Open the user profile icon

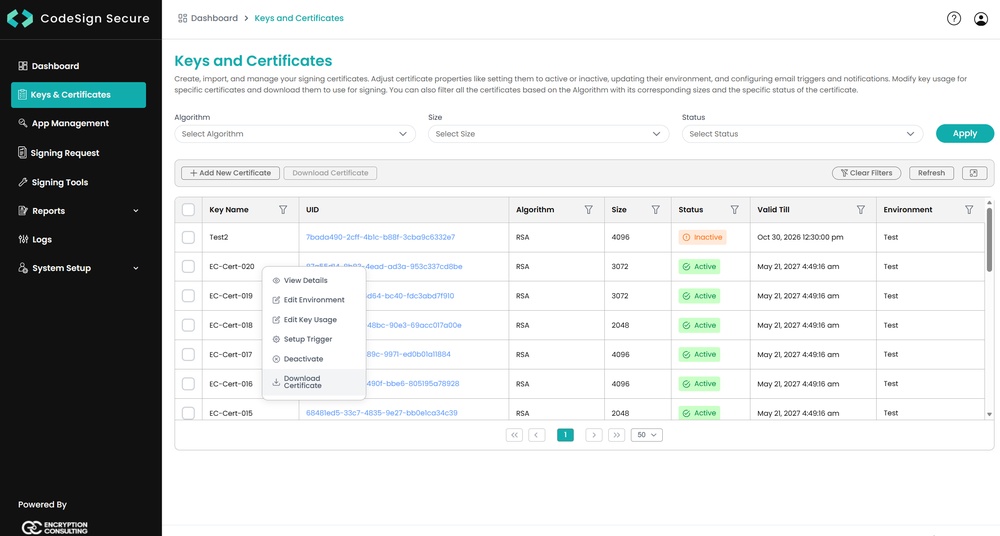[x=981, y=19]
